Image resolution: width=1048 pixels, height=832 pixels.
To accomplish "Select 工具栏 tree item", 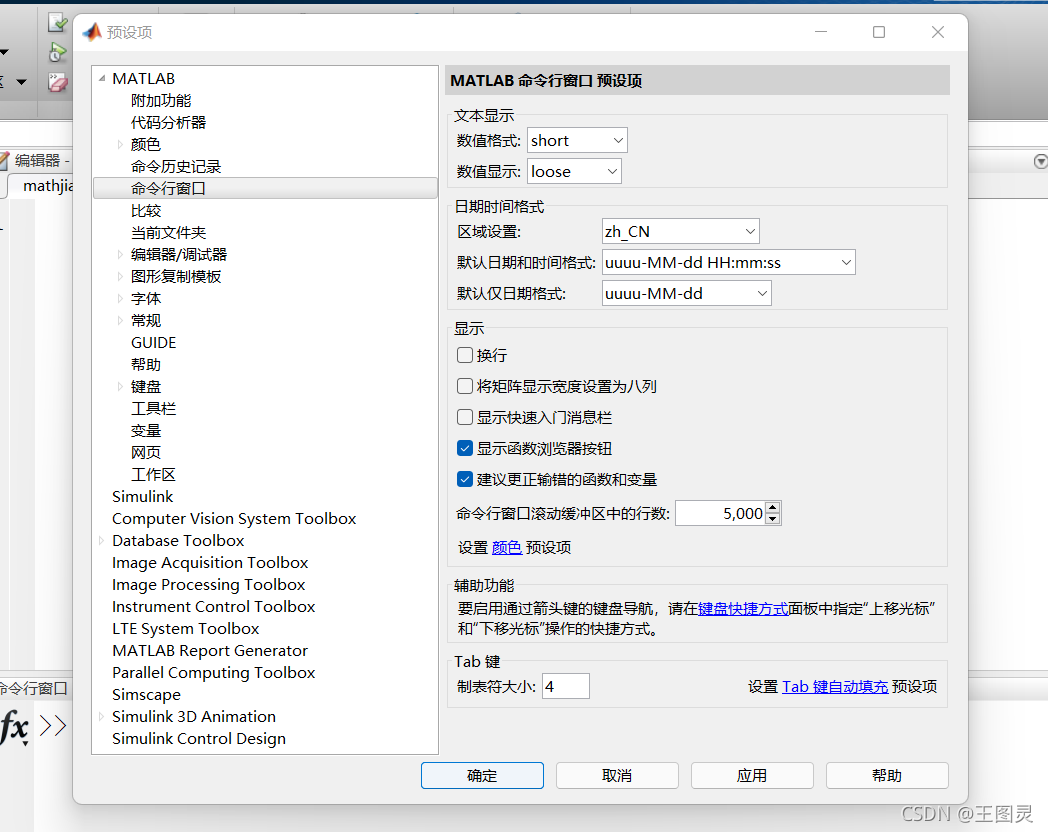I will 153,408.
